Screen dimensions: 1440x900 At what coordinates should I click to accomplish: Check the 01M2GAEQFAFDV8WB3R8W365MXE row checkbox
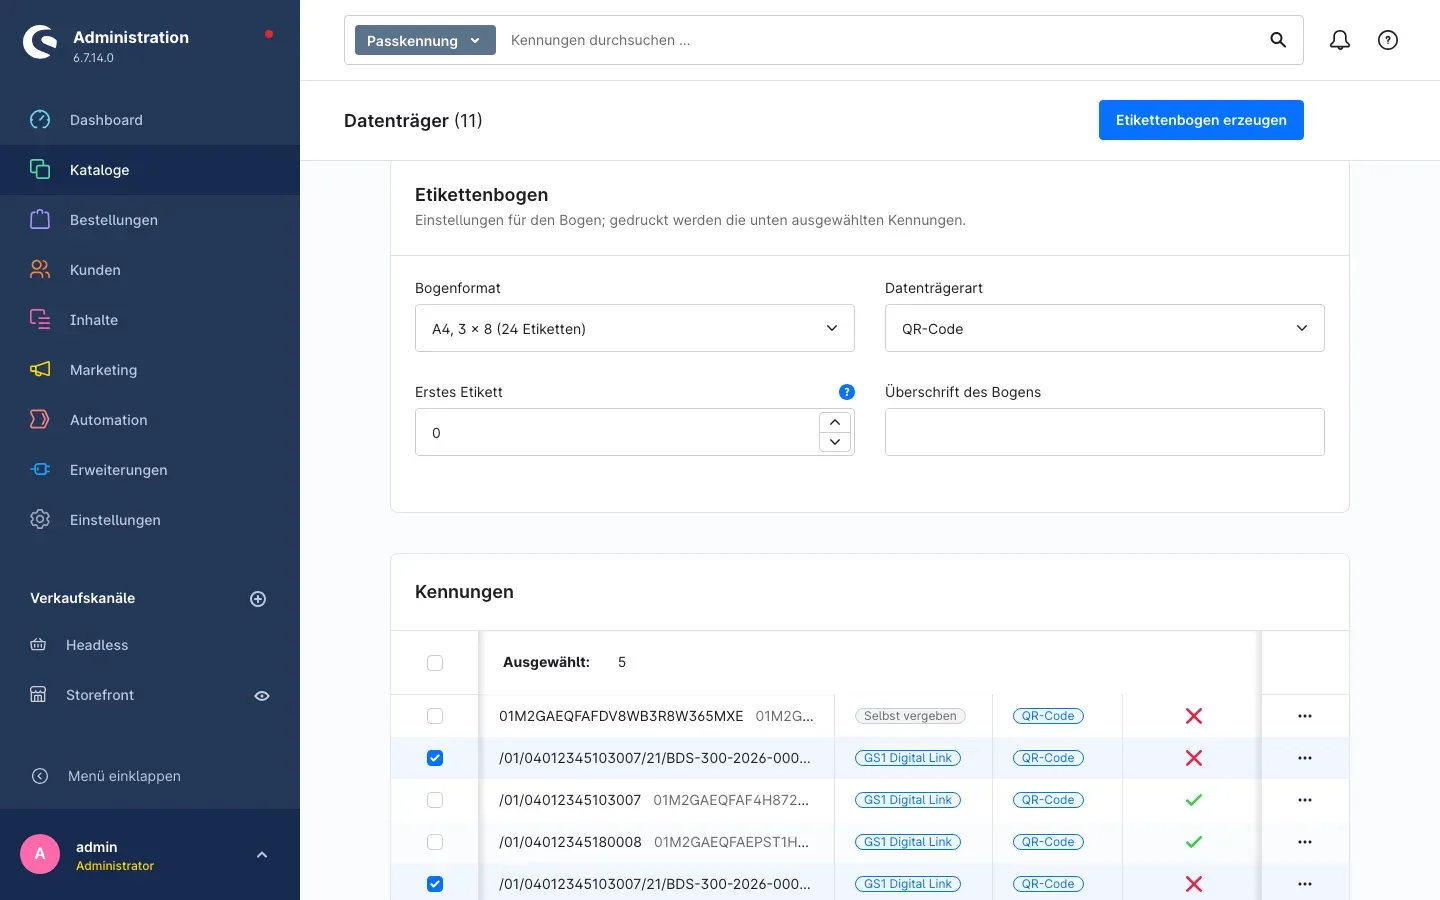pos(435,716)
